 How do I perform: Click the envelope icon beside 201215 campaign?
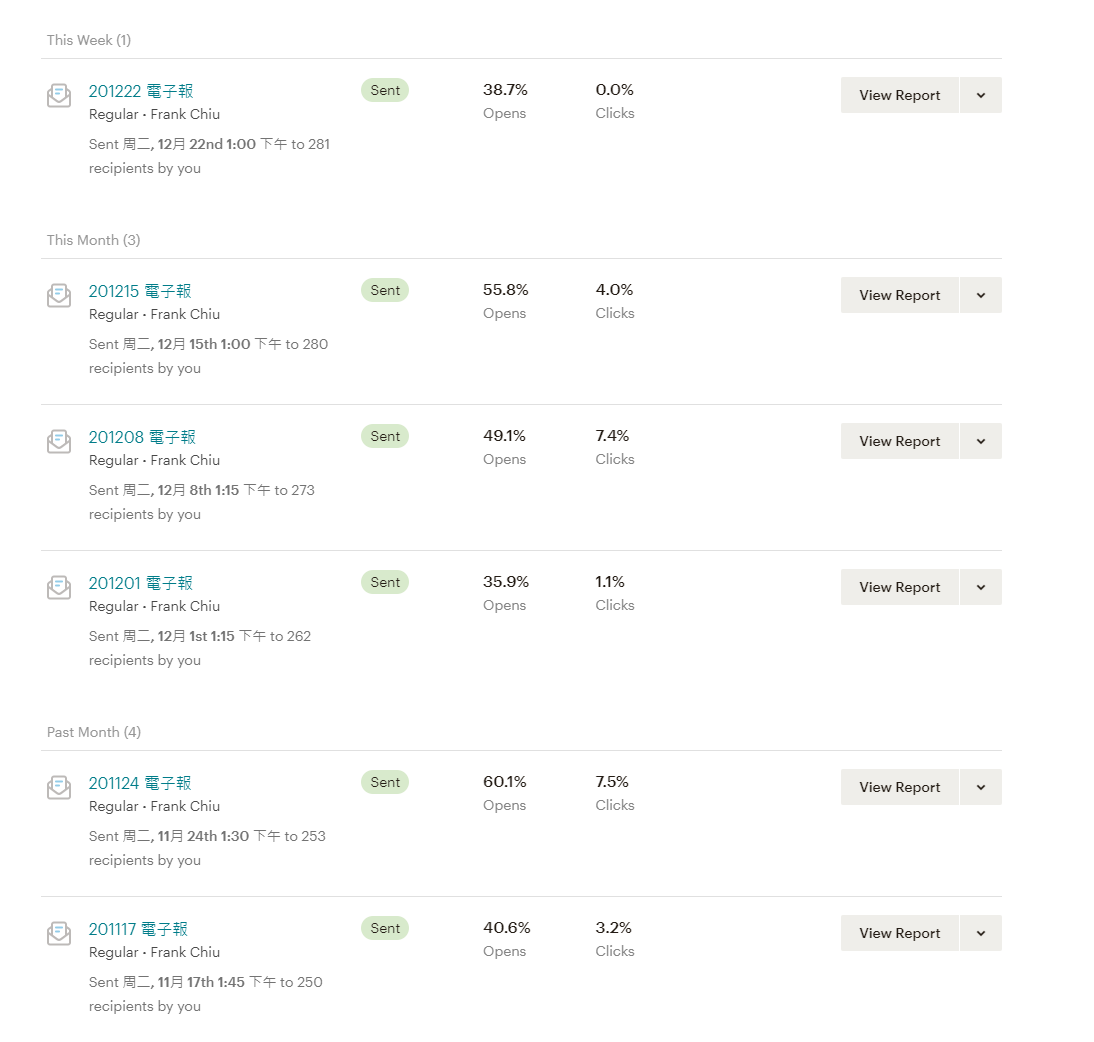(x=59, y=295)
